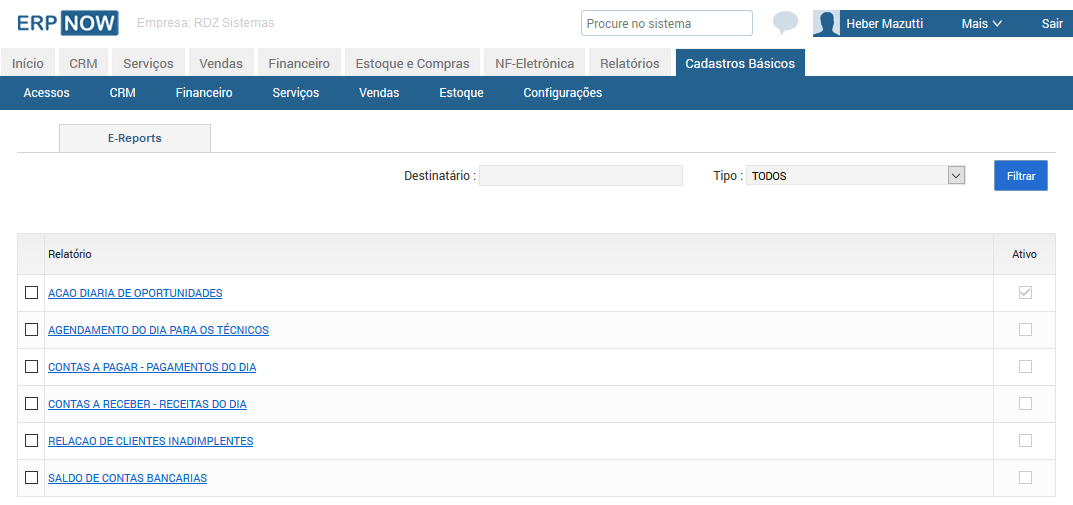Check the ACAO DIARIA DE OPORTUNIDADES row checkbox
1073x505 pixels.
point(31,293)
